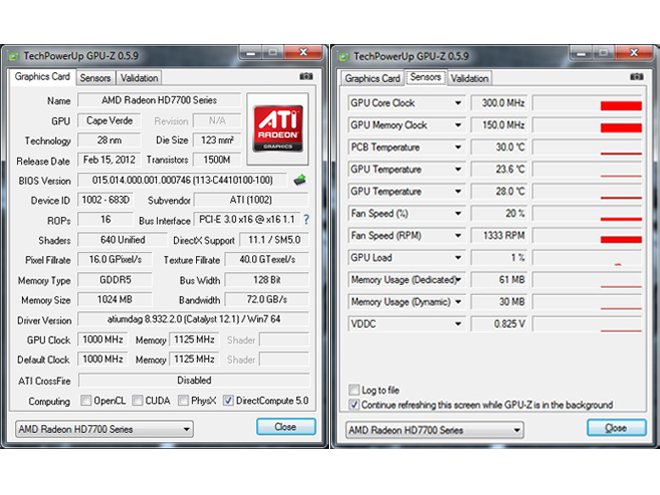
Task: Open VDDC sensor dropdown
Action: 458,324
